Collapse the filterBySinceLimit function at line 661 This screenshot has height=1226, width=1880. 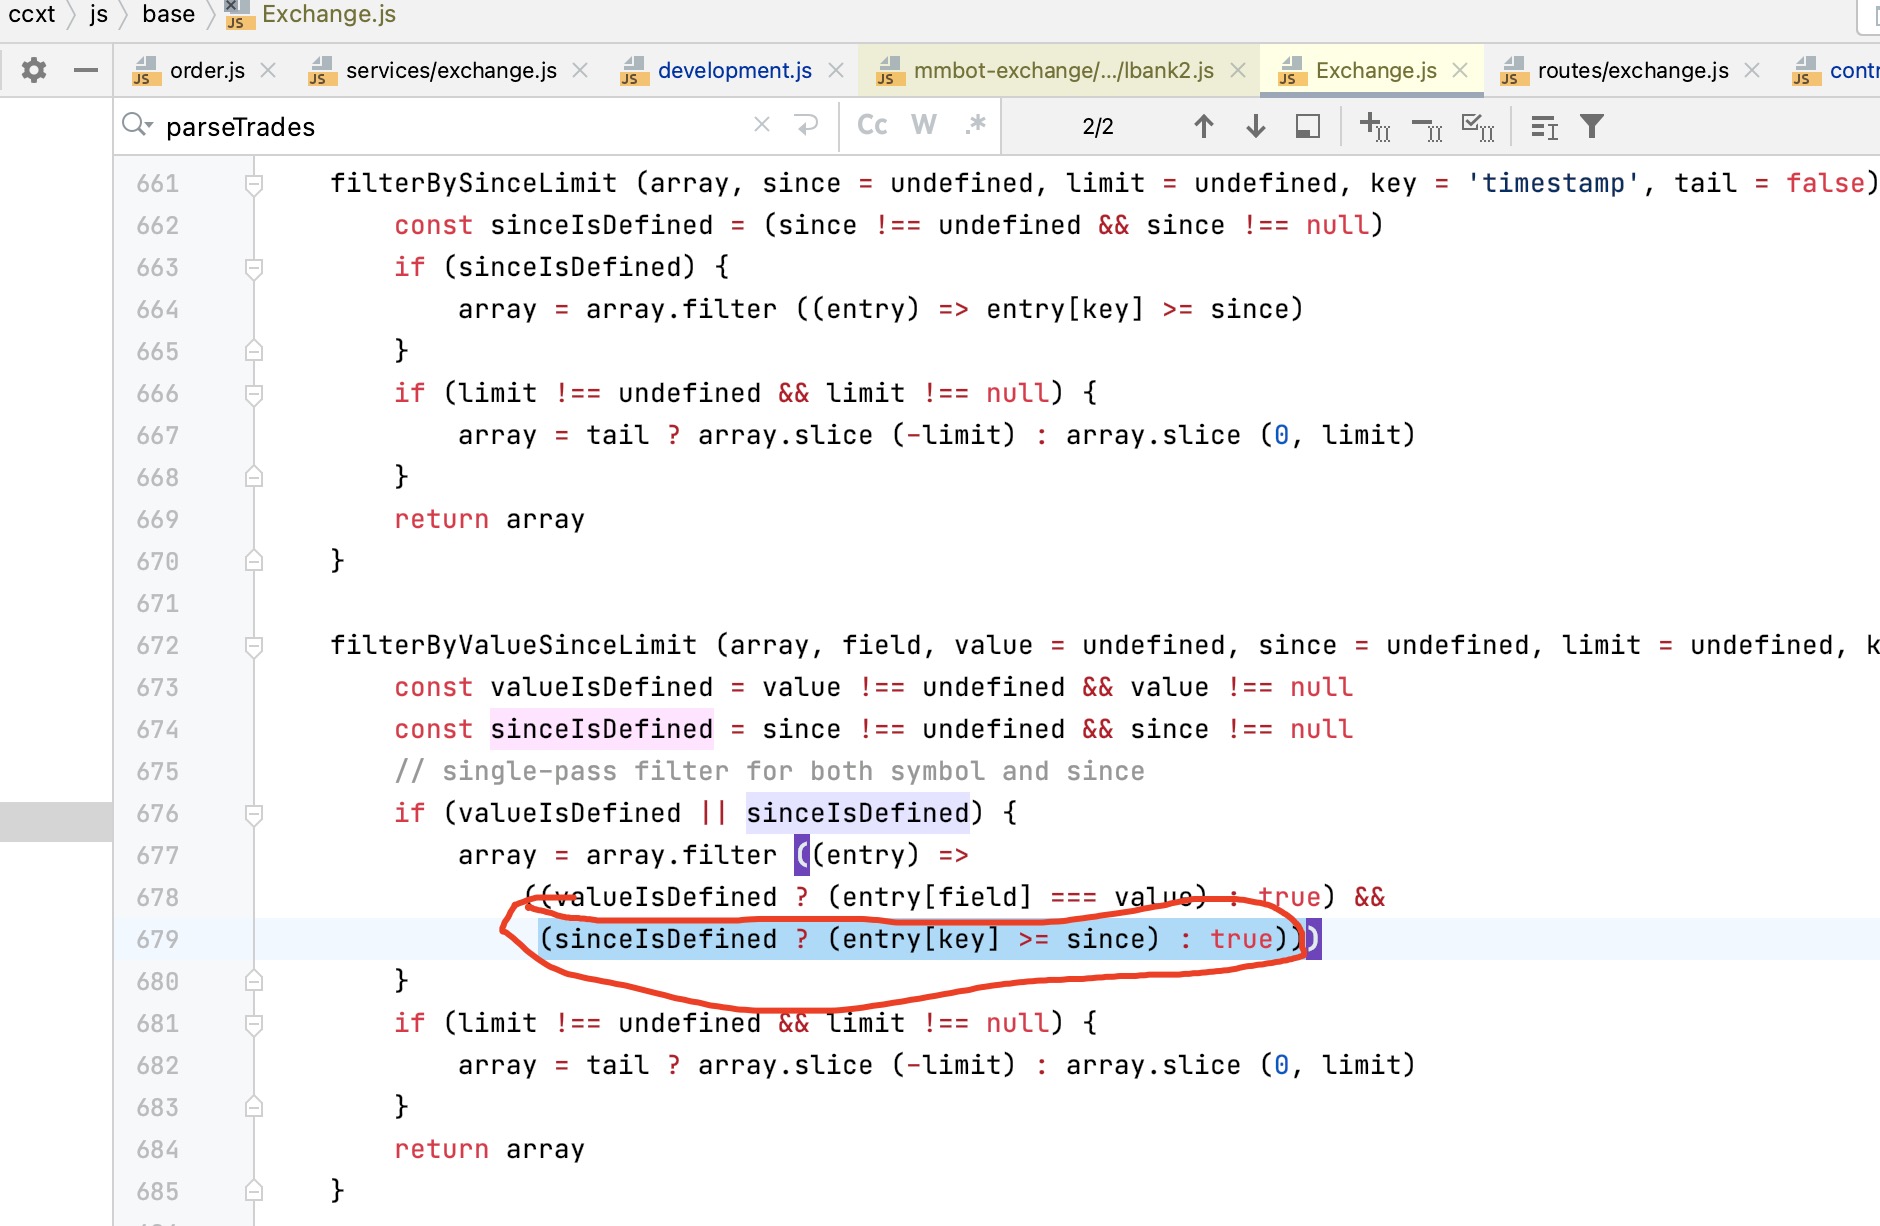(x=253, y=183)
